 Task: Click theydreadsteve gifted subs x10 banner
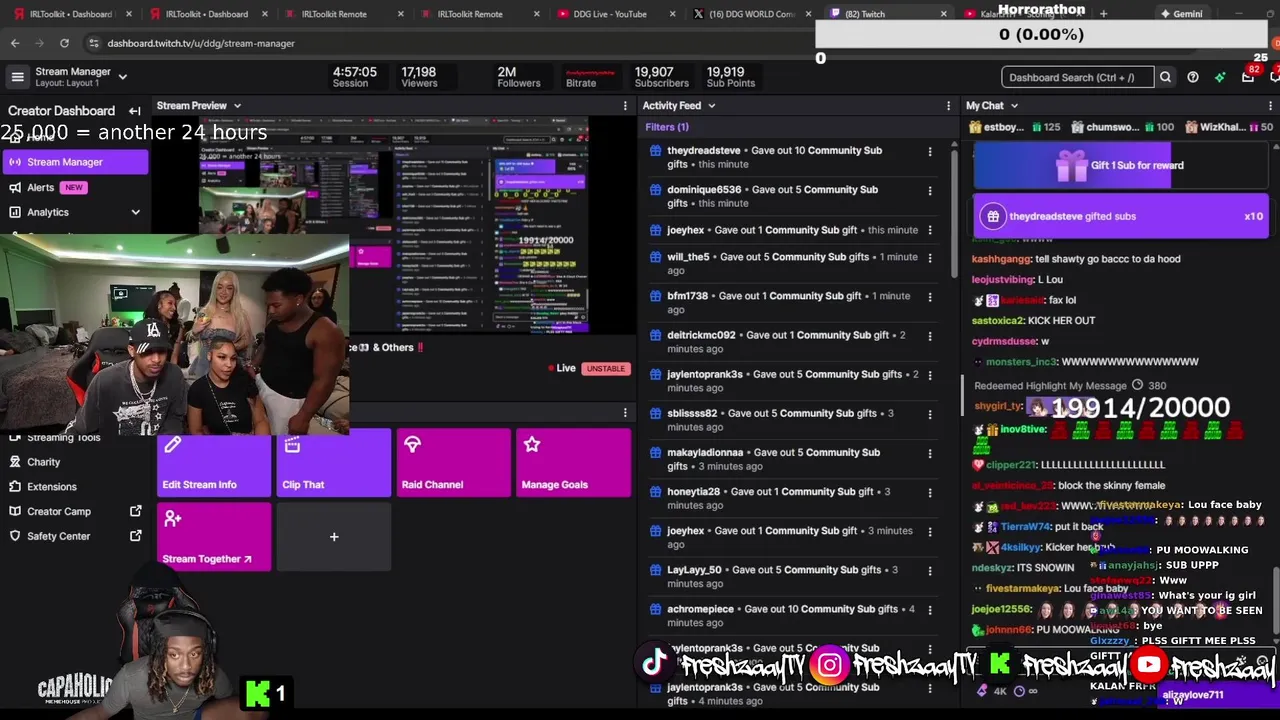[x=1121, y=216]
